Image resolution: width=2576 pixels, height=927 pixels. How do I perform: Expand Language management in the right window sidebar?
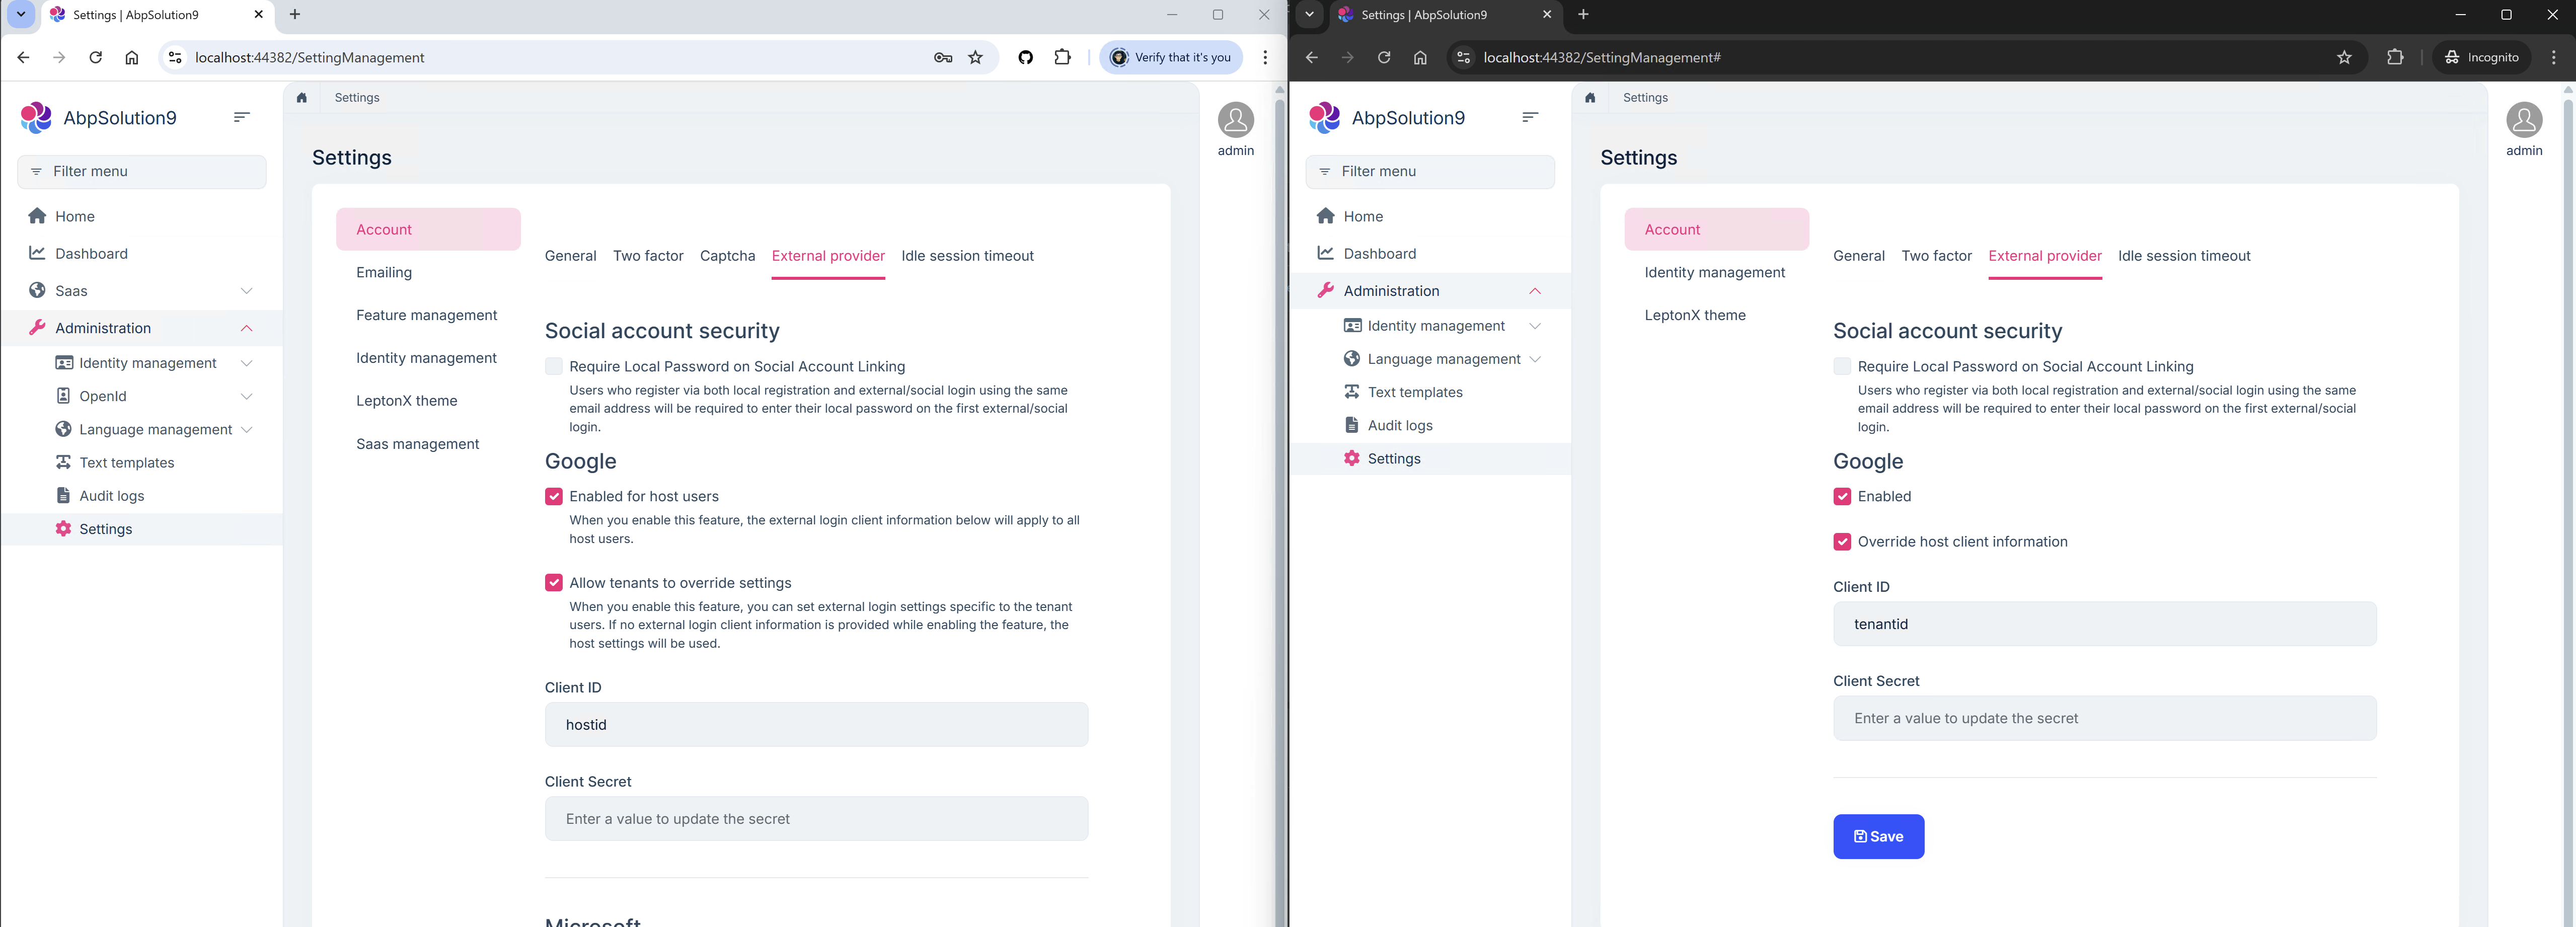click(1535, 359)
